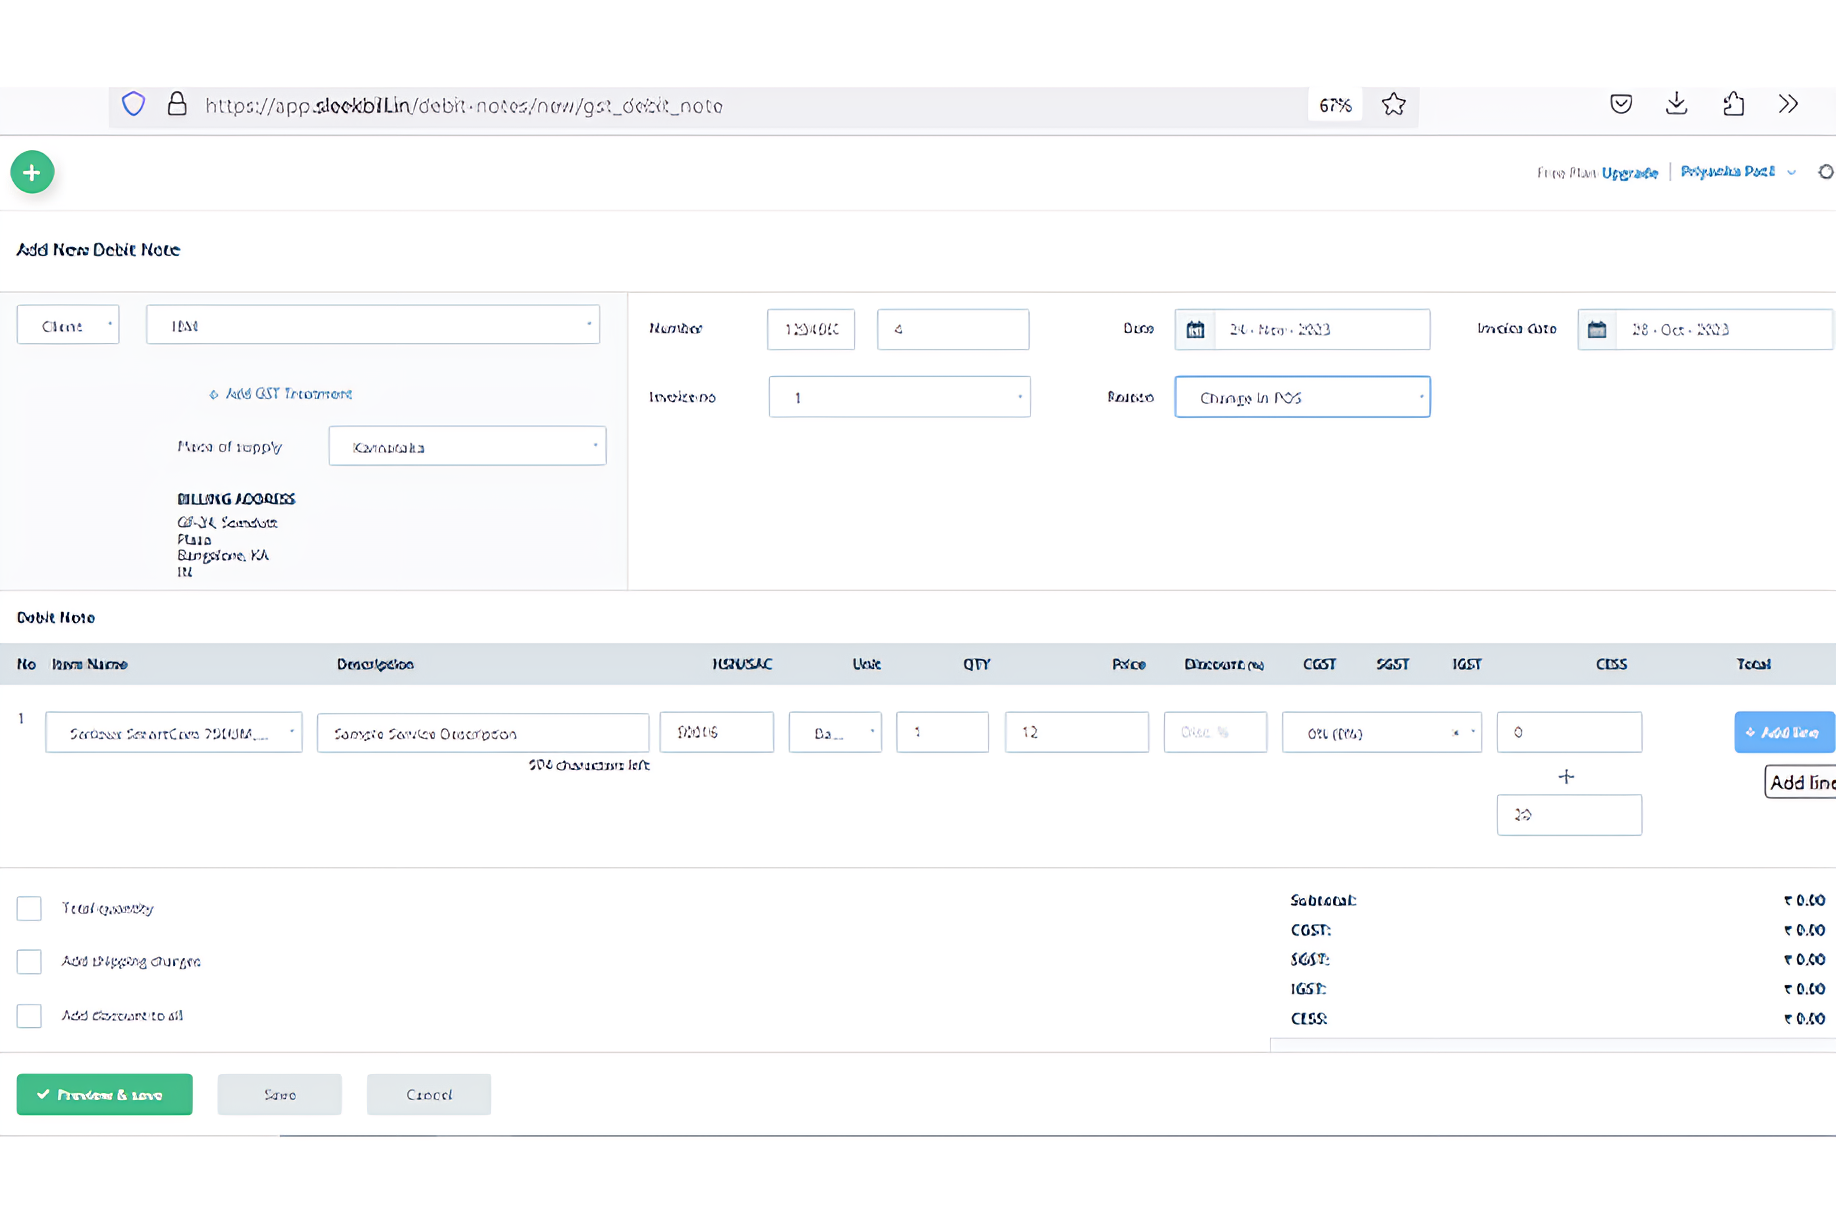1836x1224 pixels.
Task: Click the second CESS field below plus
Action: (1569, 815)
